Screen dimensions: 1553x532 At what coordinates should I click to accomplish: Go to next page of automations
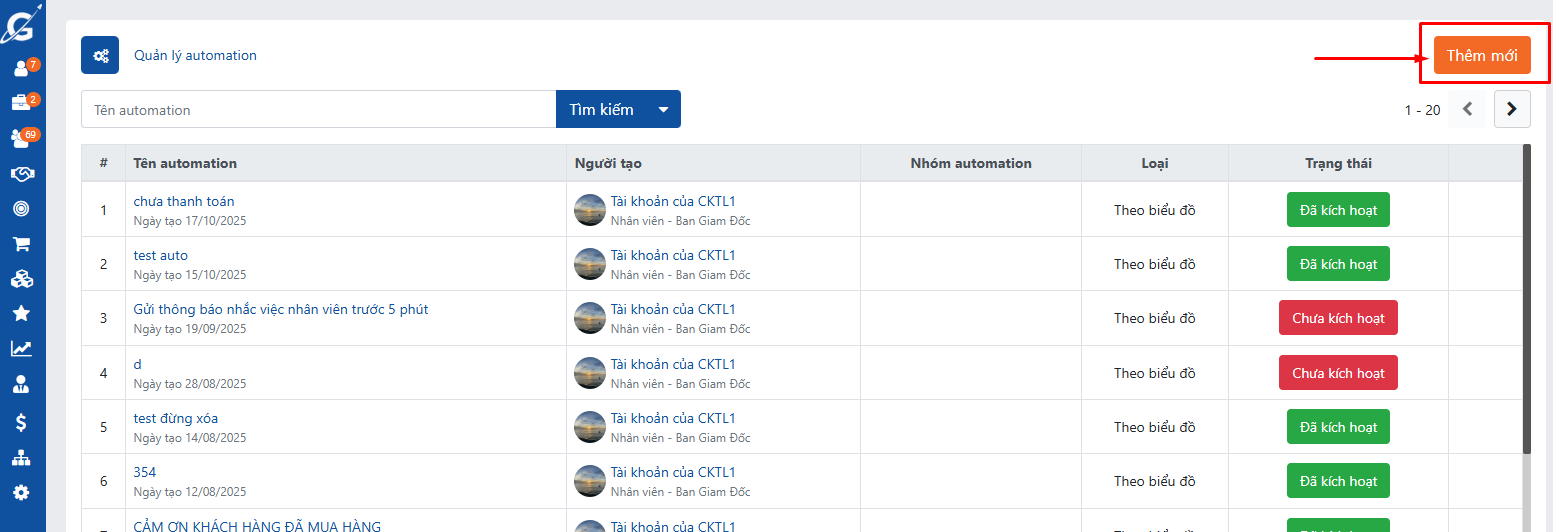pyautogui.click(x=1512, y=110)
